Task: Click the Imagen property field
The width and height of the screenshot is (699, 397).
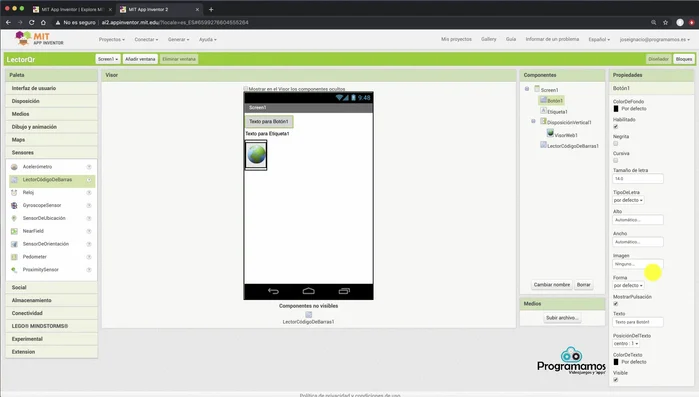Action: coord(638,264)
